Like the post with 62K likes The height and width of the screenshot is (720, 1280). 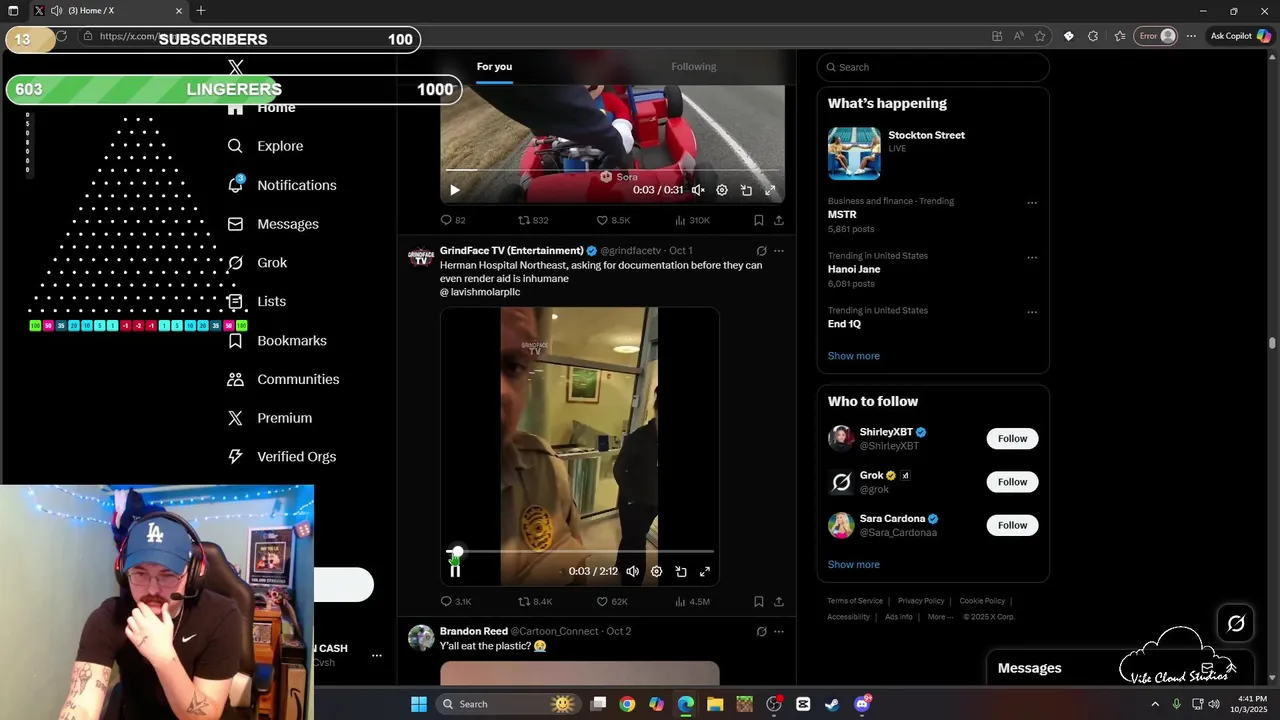(612, 602)
